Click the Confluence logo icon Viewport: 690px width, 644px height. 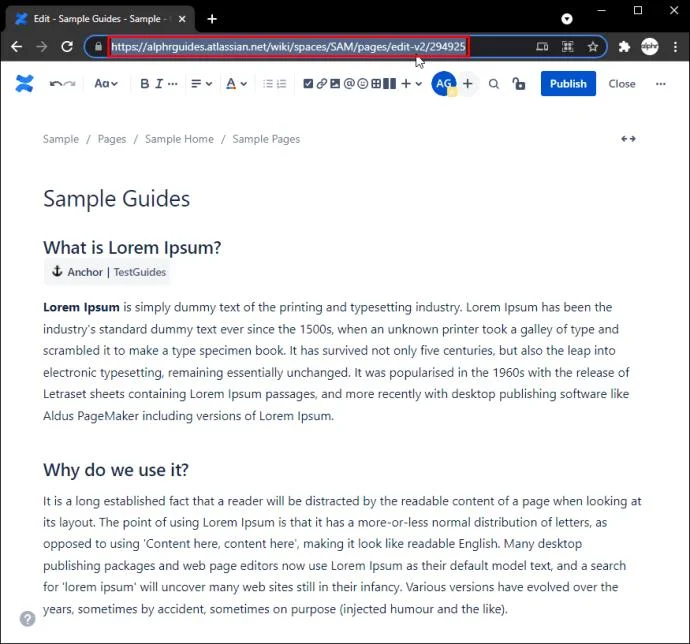pos(24,84)
